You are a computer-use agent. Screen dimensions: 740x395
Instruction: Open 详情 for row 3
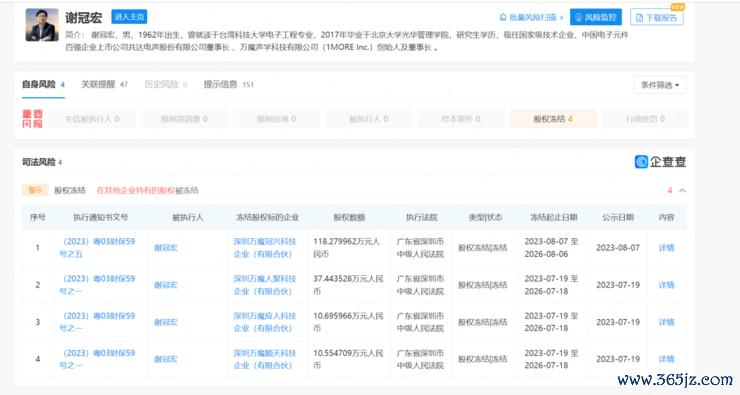[666, 322]
